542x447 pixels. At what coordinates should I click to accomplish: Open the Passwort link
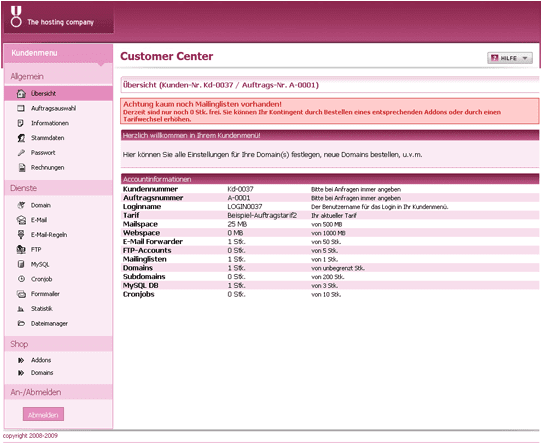pos(43,152)
